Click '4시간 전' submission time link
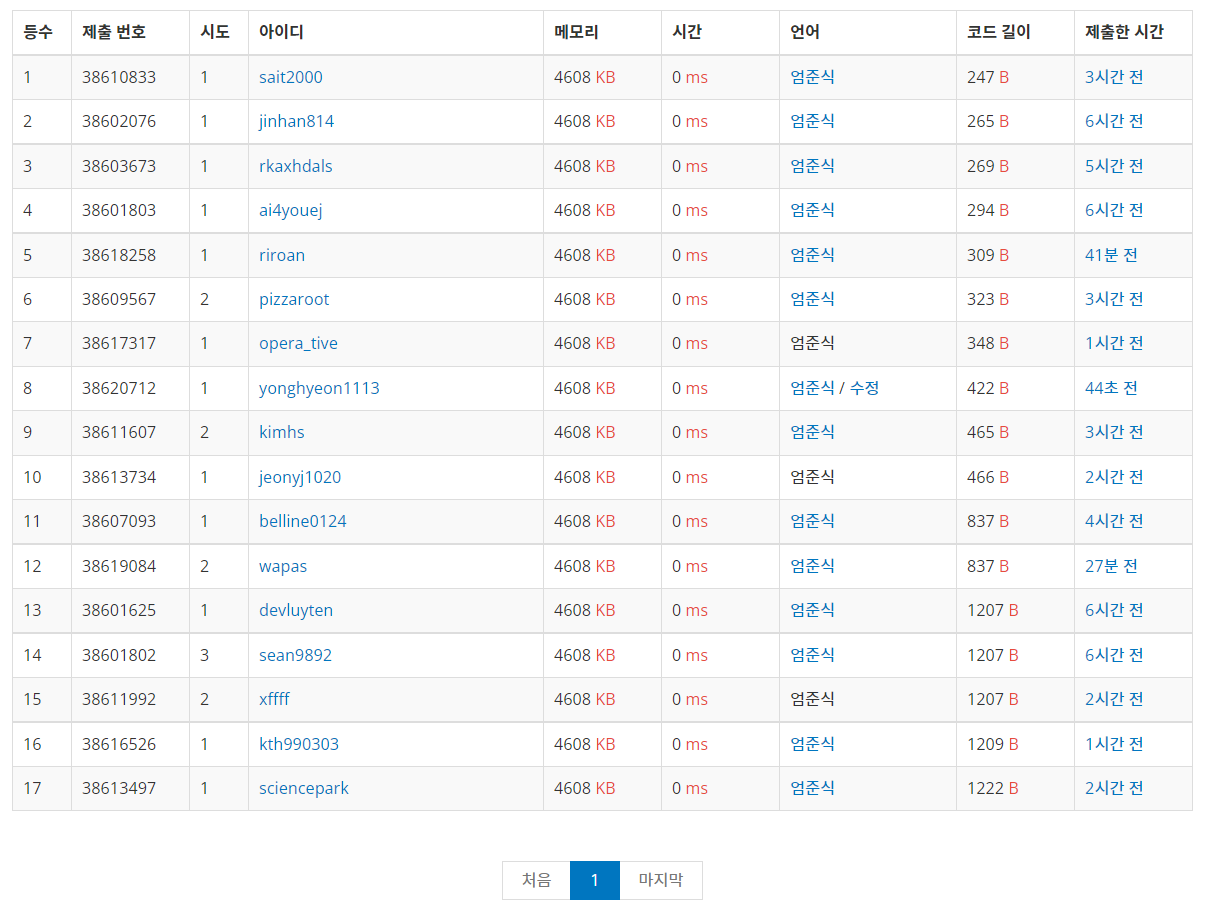The image size is (1212, 919). (x=1114, y=521)
